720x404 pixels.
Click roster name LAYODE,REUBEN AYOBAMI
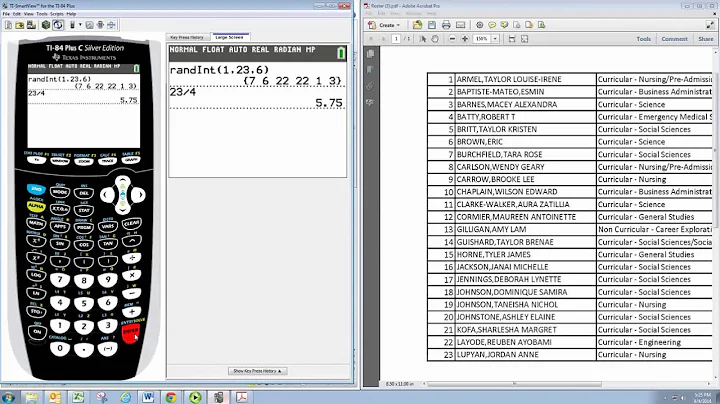pyautogui.click(x=504, y=342)
